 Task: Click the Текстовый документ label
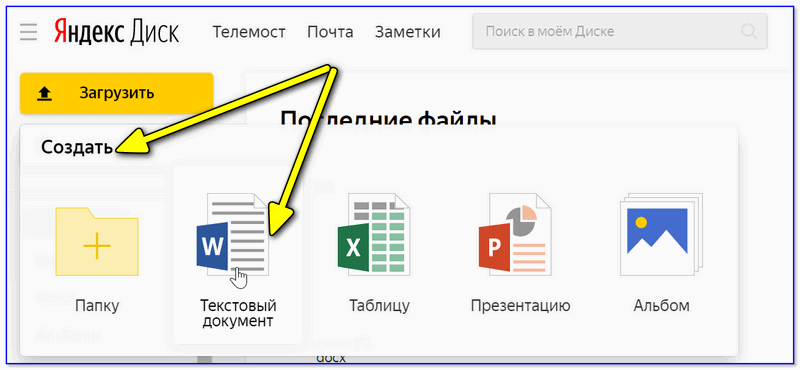[x=238, y=313]
